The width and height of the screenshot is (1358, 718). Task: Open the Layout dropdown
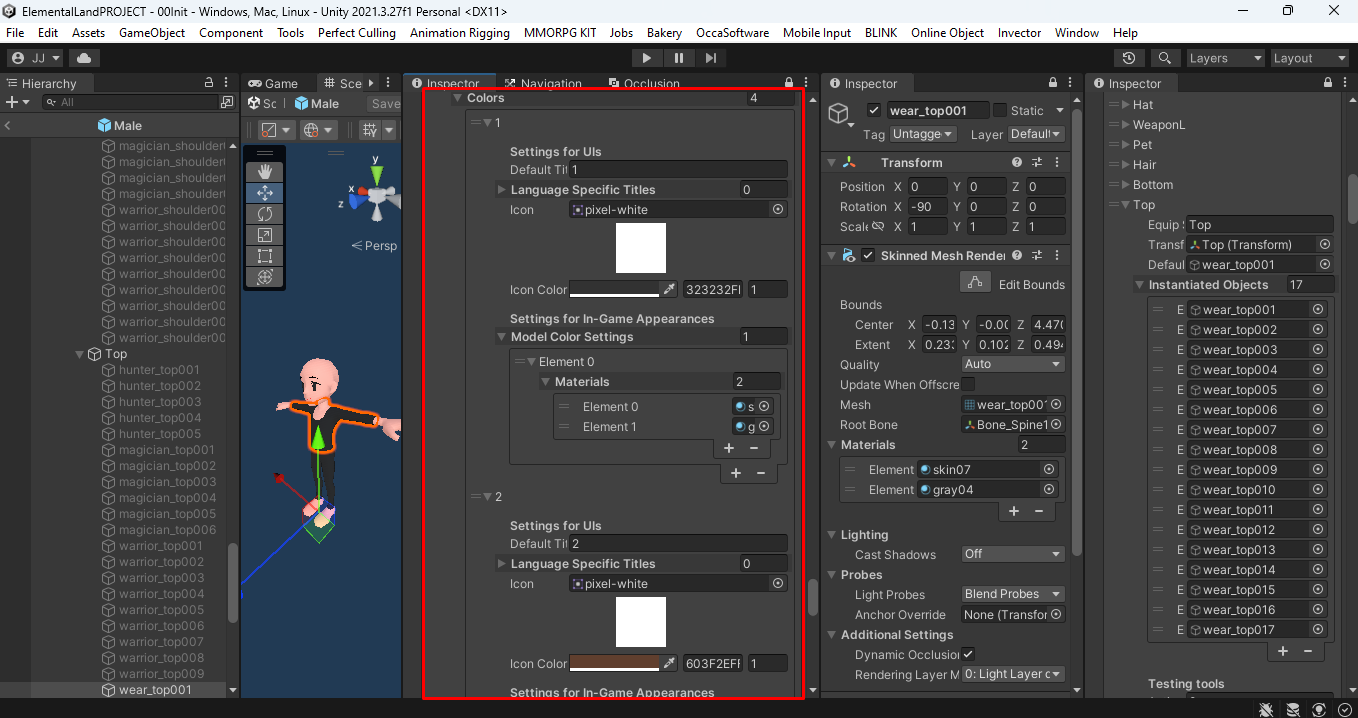pyautogui.click(x=1308, y=57)
